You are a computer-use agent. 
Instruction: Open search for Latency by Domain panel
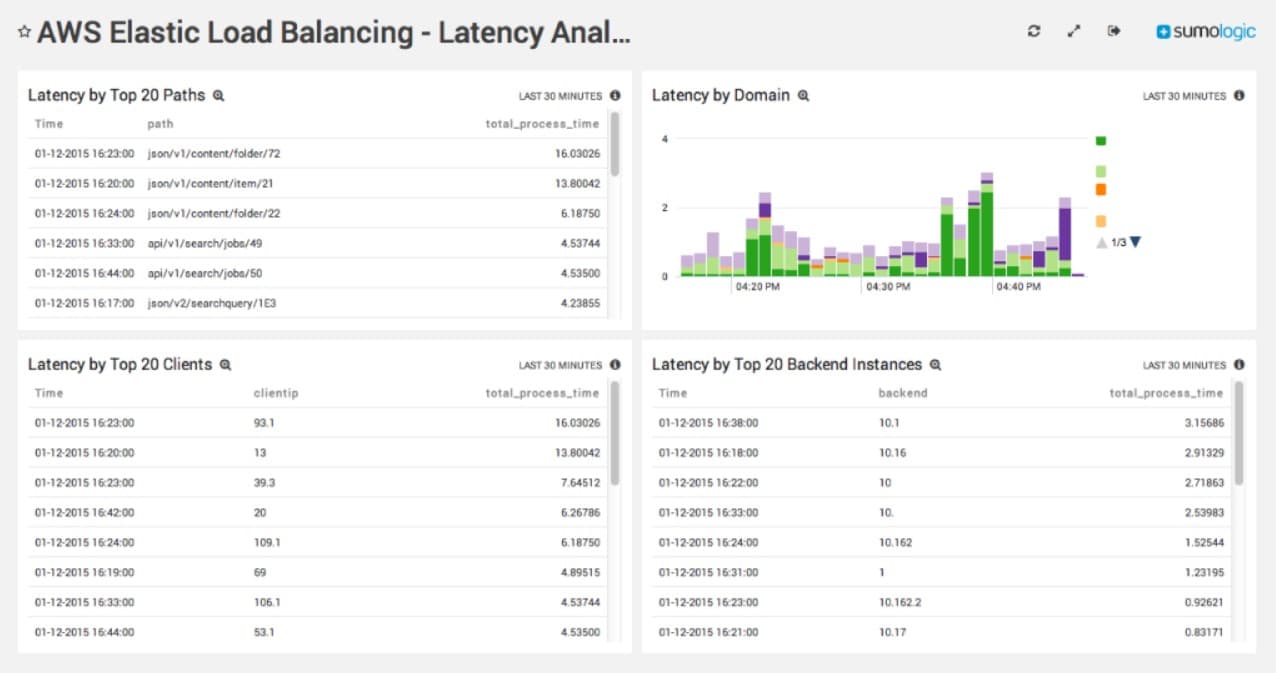(803, 96)
